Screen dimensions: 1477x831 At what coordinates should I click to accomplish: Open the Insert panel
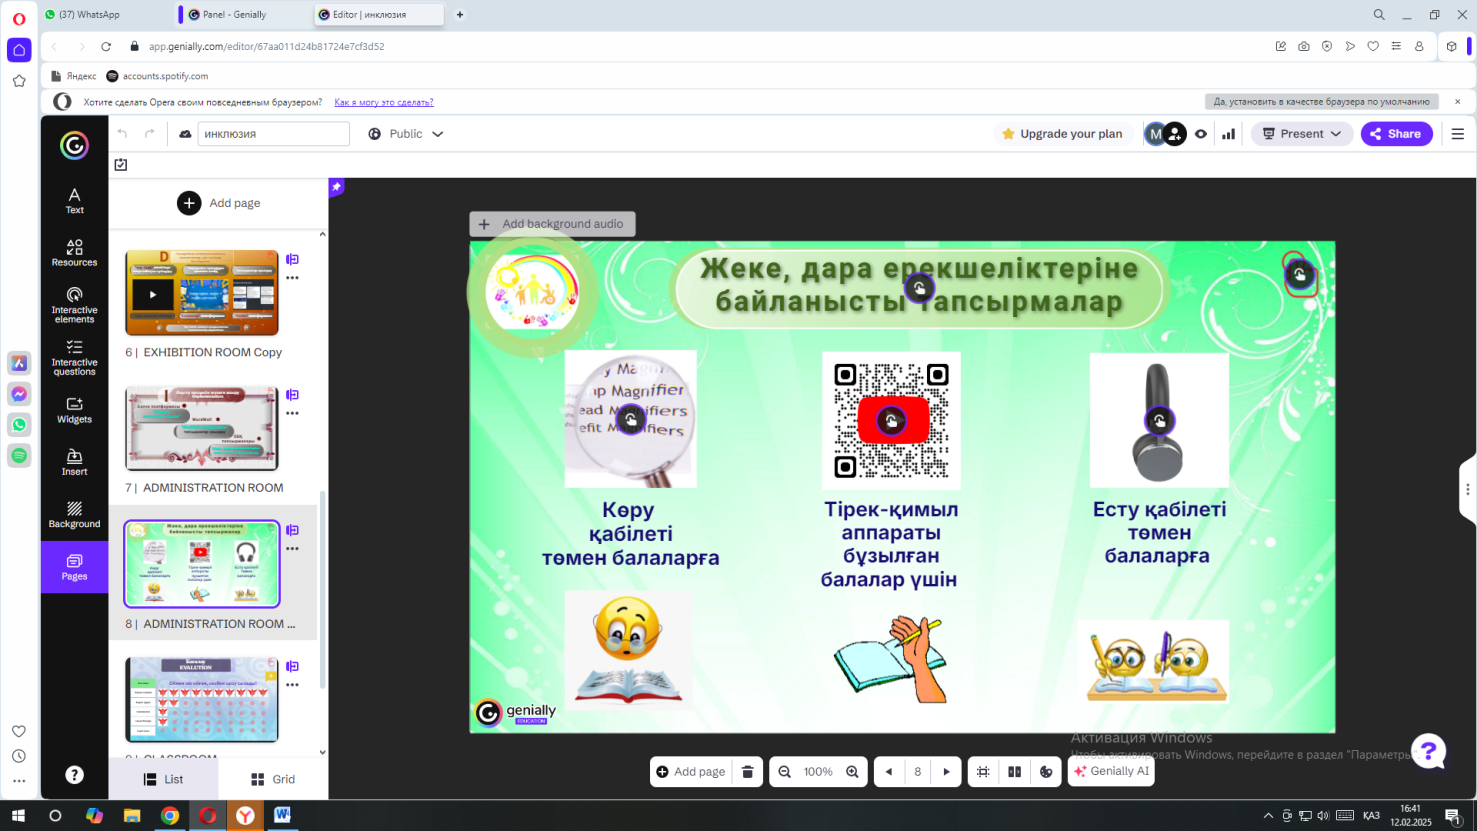pyautogui.click(x=74, y=462)
